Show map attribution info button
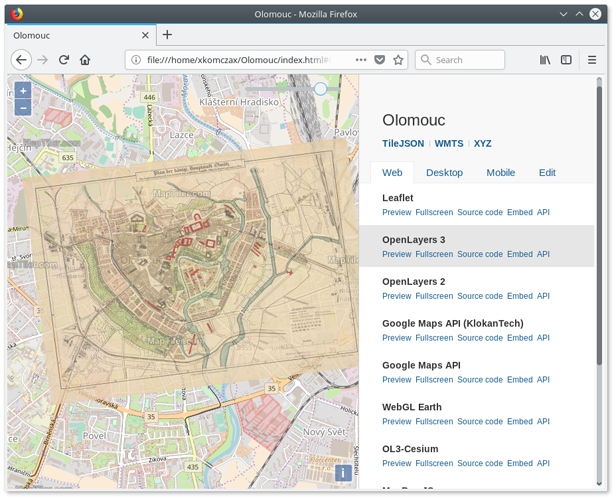 click(343, 473)
